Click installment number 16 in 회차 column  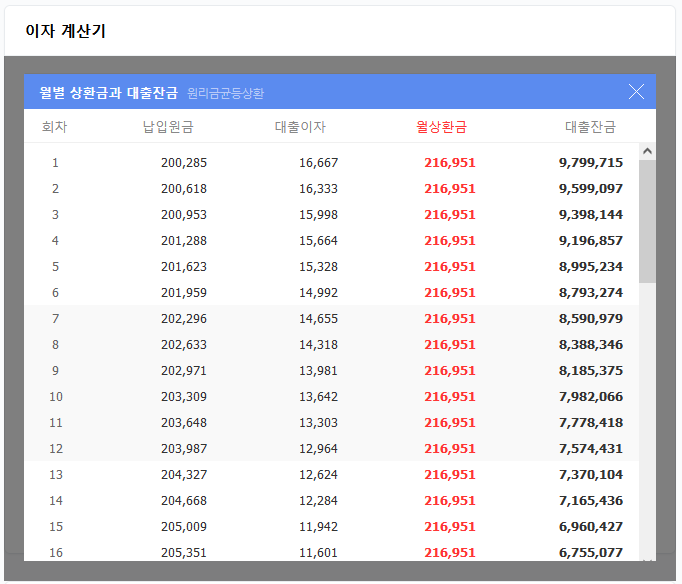coord(56,553)
